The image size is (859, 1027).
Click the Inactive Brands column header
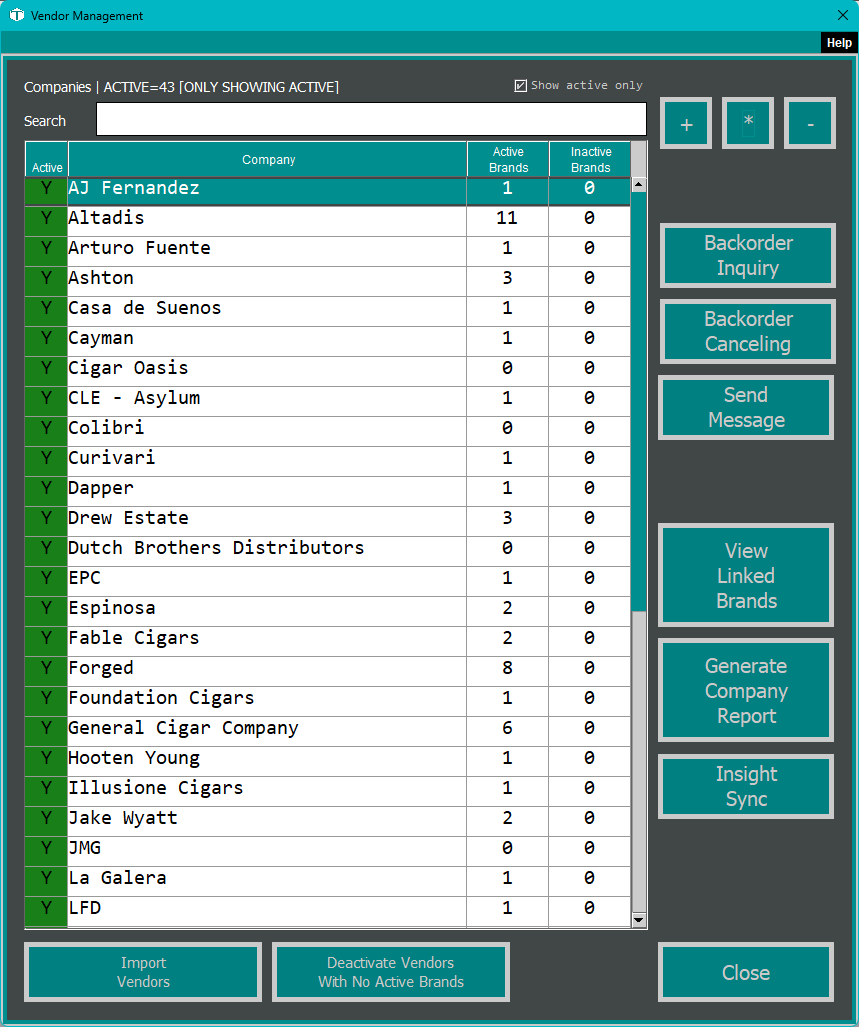(590, 159)
